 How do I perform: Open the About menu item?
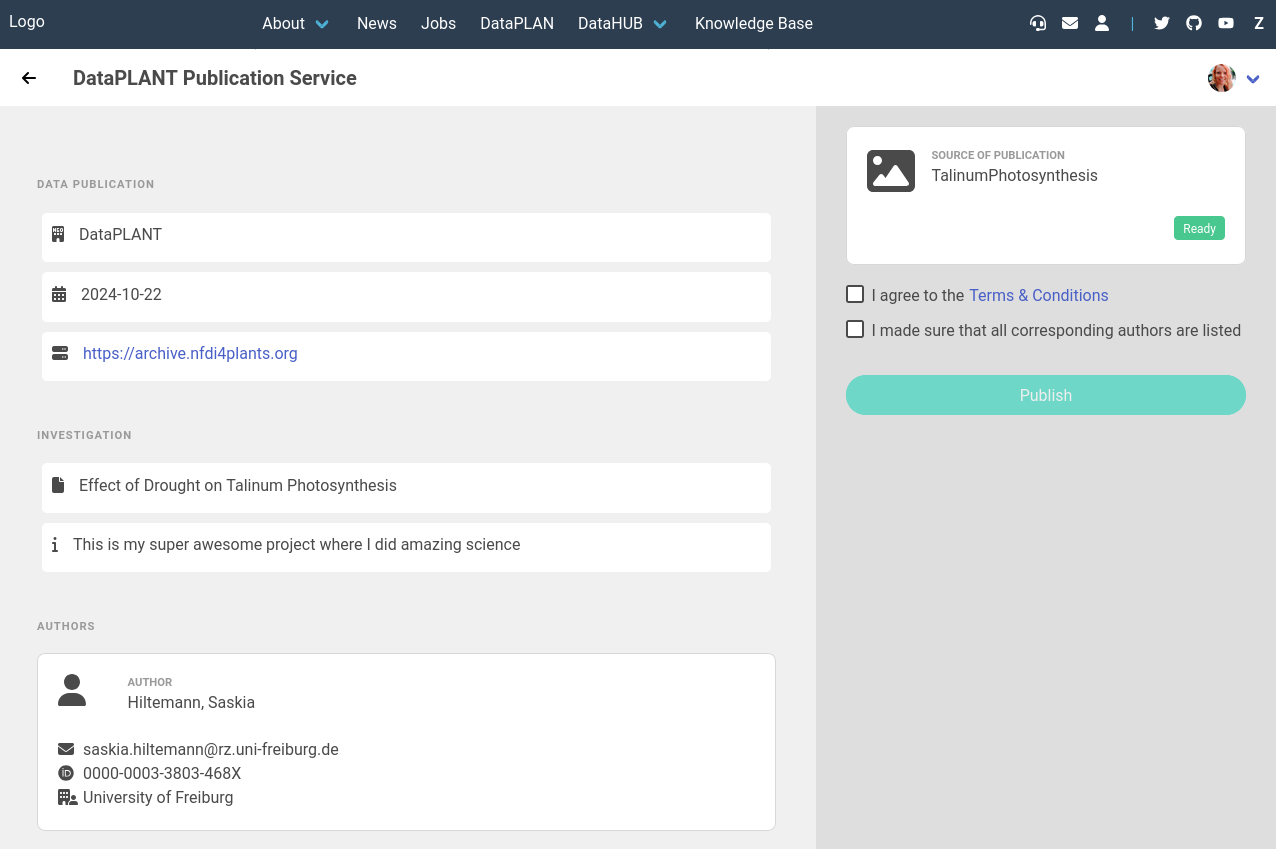point(283,23)
